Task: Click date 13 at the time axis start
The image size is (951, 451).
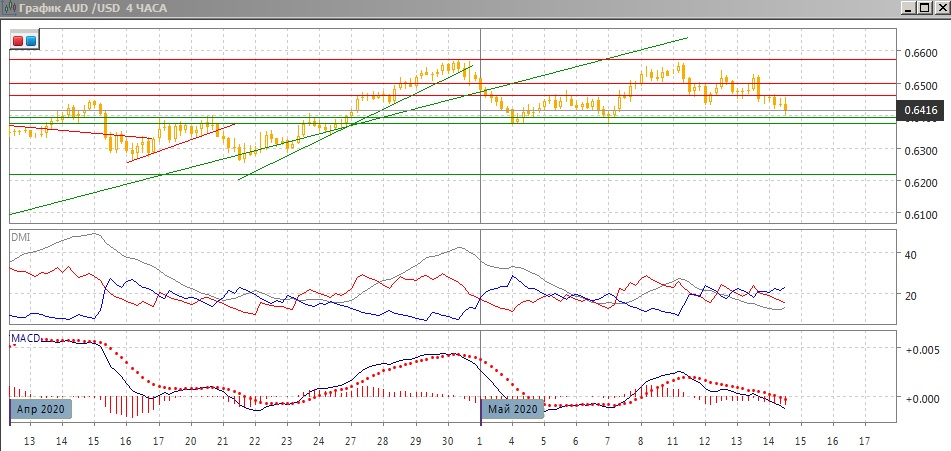Action: tap(29, 440)
